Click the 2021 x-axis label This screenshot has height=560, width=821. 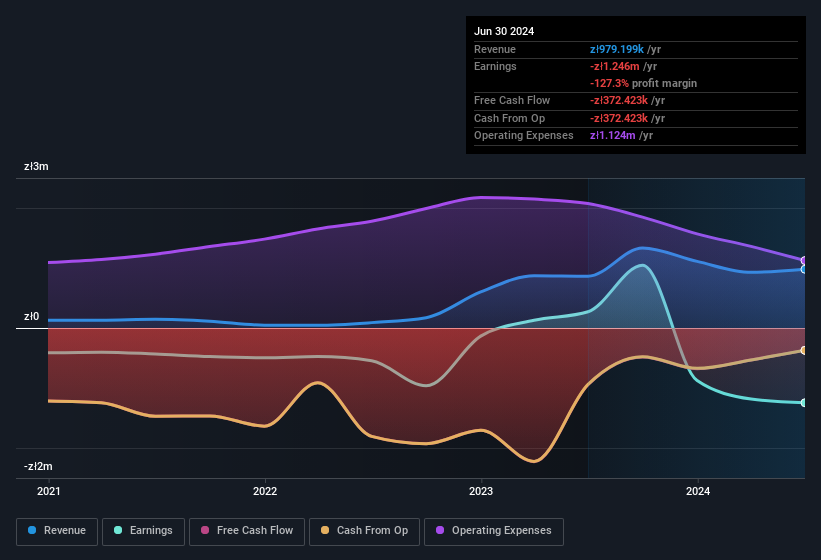[49, 491]
